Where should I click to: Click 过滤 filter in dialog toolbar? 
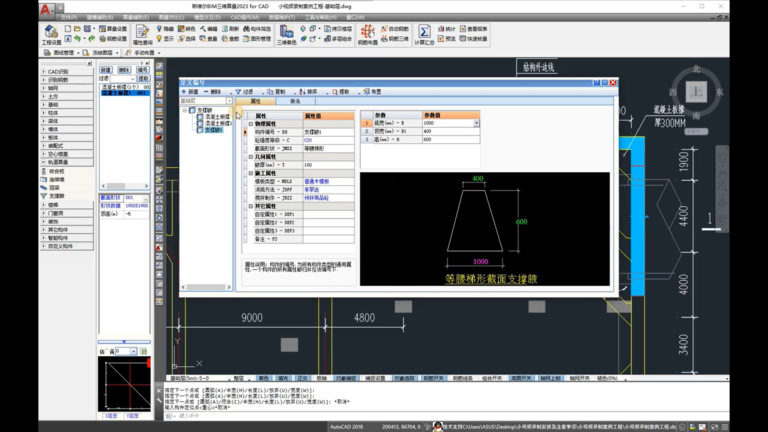(244, 92)
